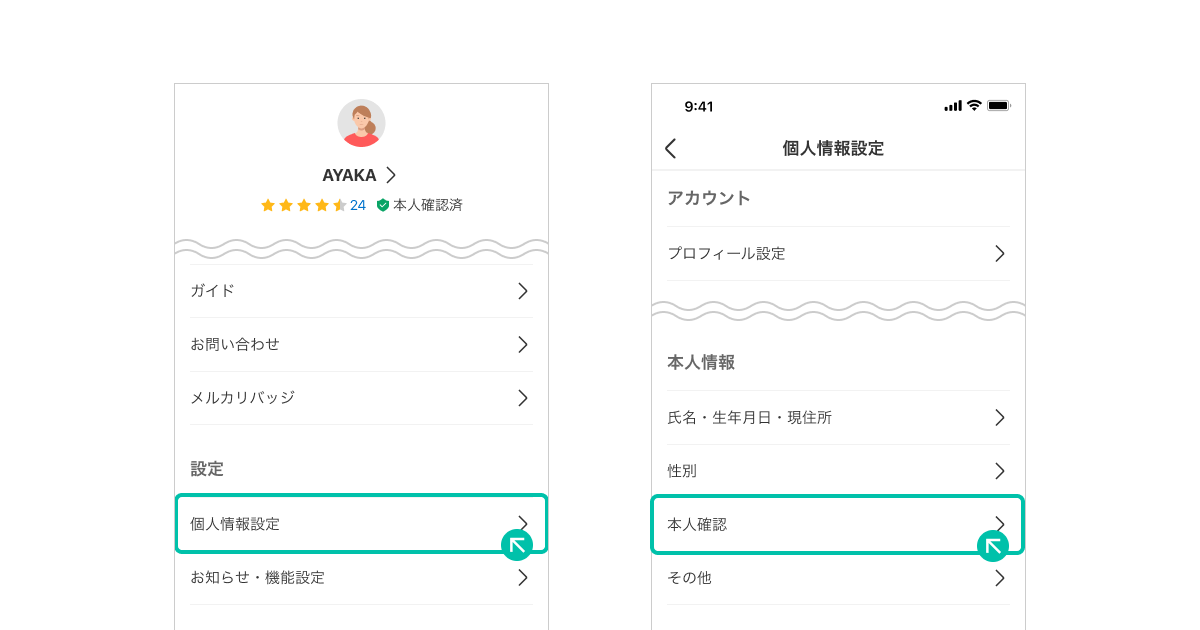Go back using the header back arrow
Viewport: 1200px width, 630px height.
tap(671, 148)
